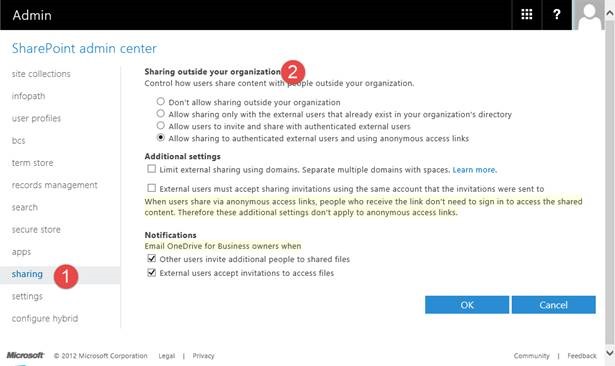The image size is (615, 366).
Task: Select sharing with anonymous access links option
Action: pyautogui.click(x=160, y=138)
